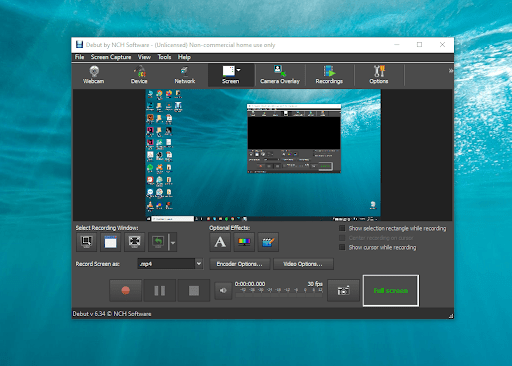Maximize the Debut window
The width and height of the screenshot is (512, 366).
click(x=419, y=45)
